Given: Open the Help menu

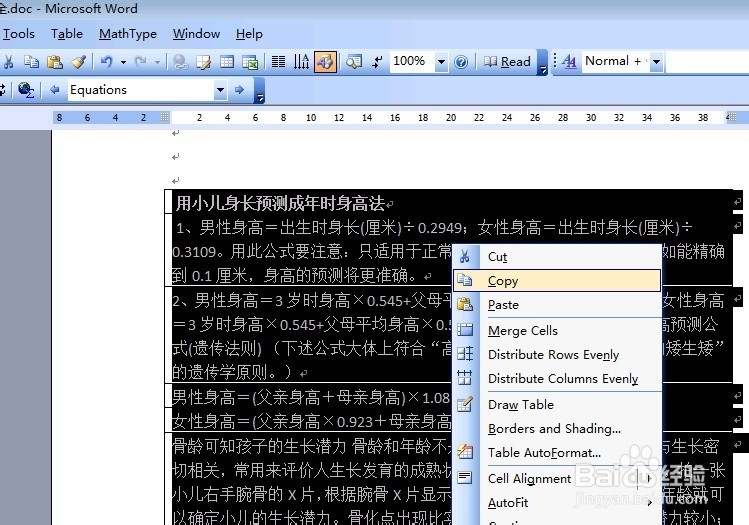Looking at the screenshot, I should point(249,34).
